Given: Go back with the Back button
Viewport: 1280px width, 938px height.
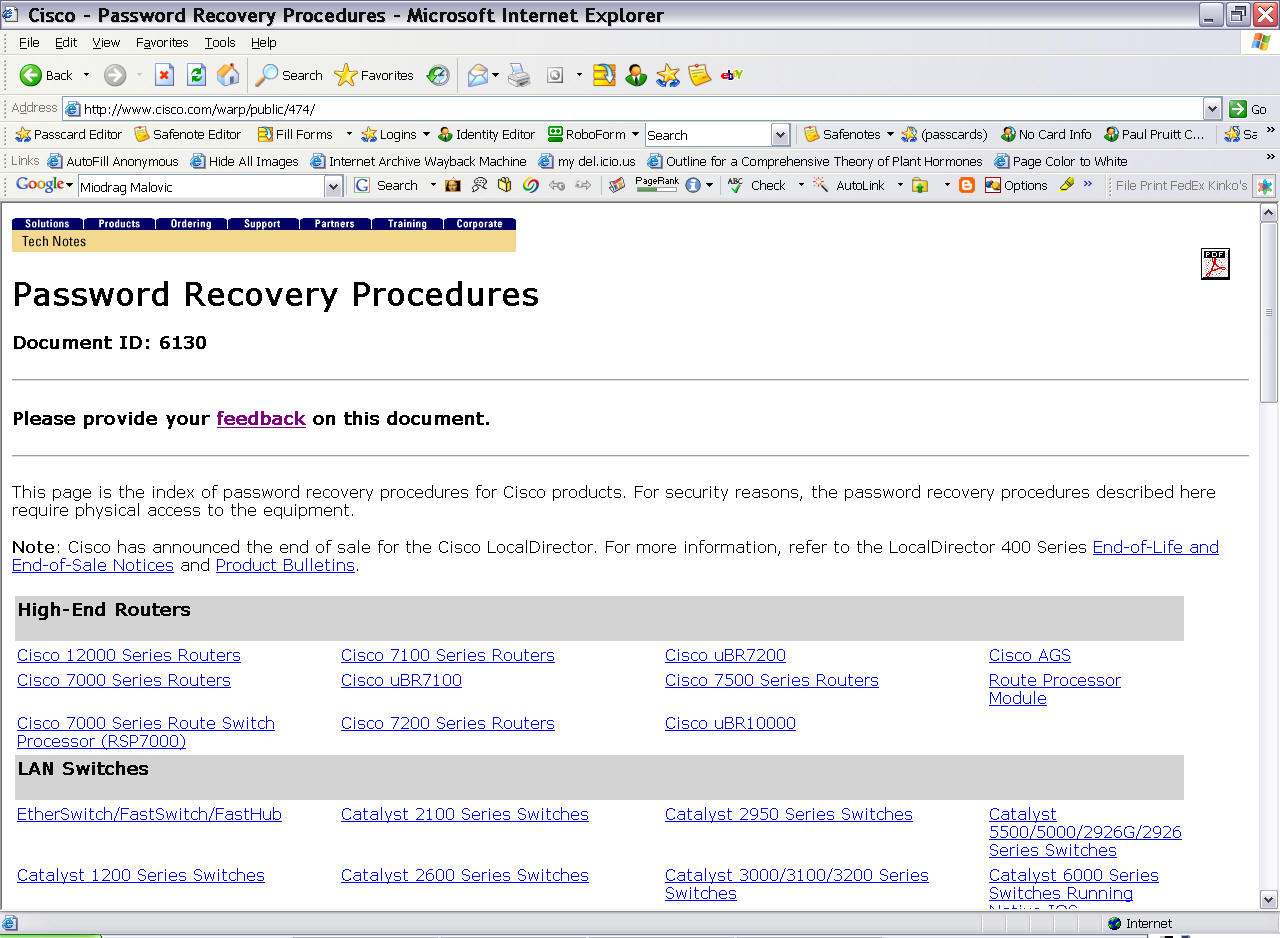Looking at the screenshot, I should [x=46, y=75].
